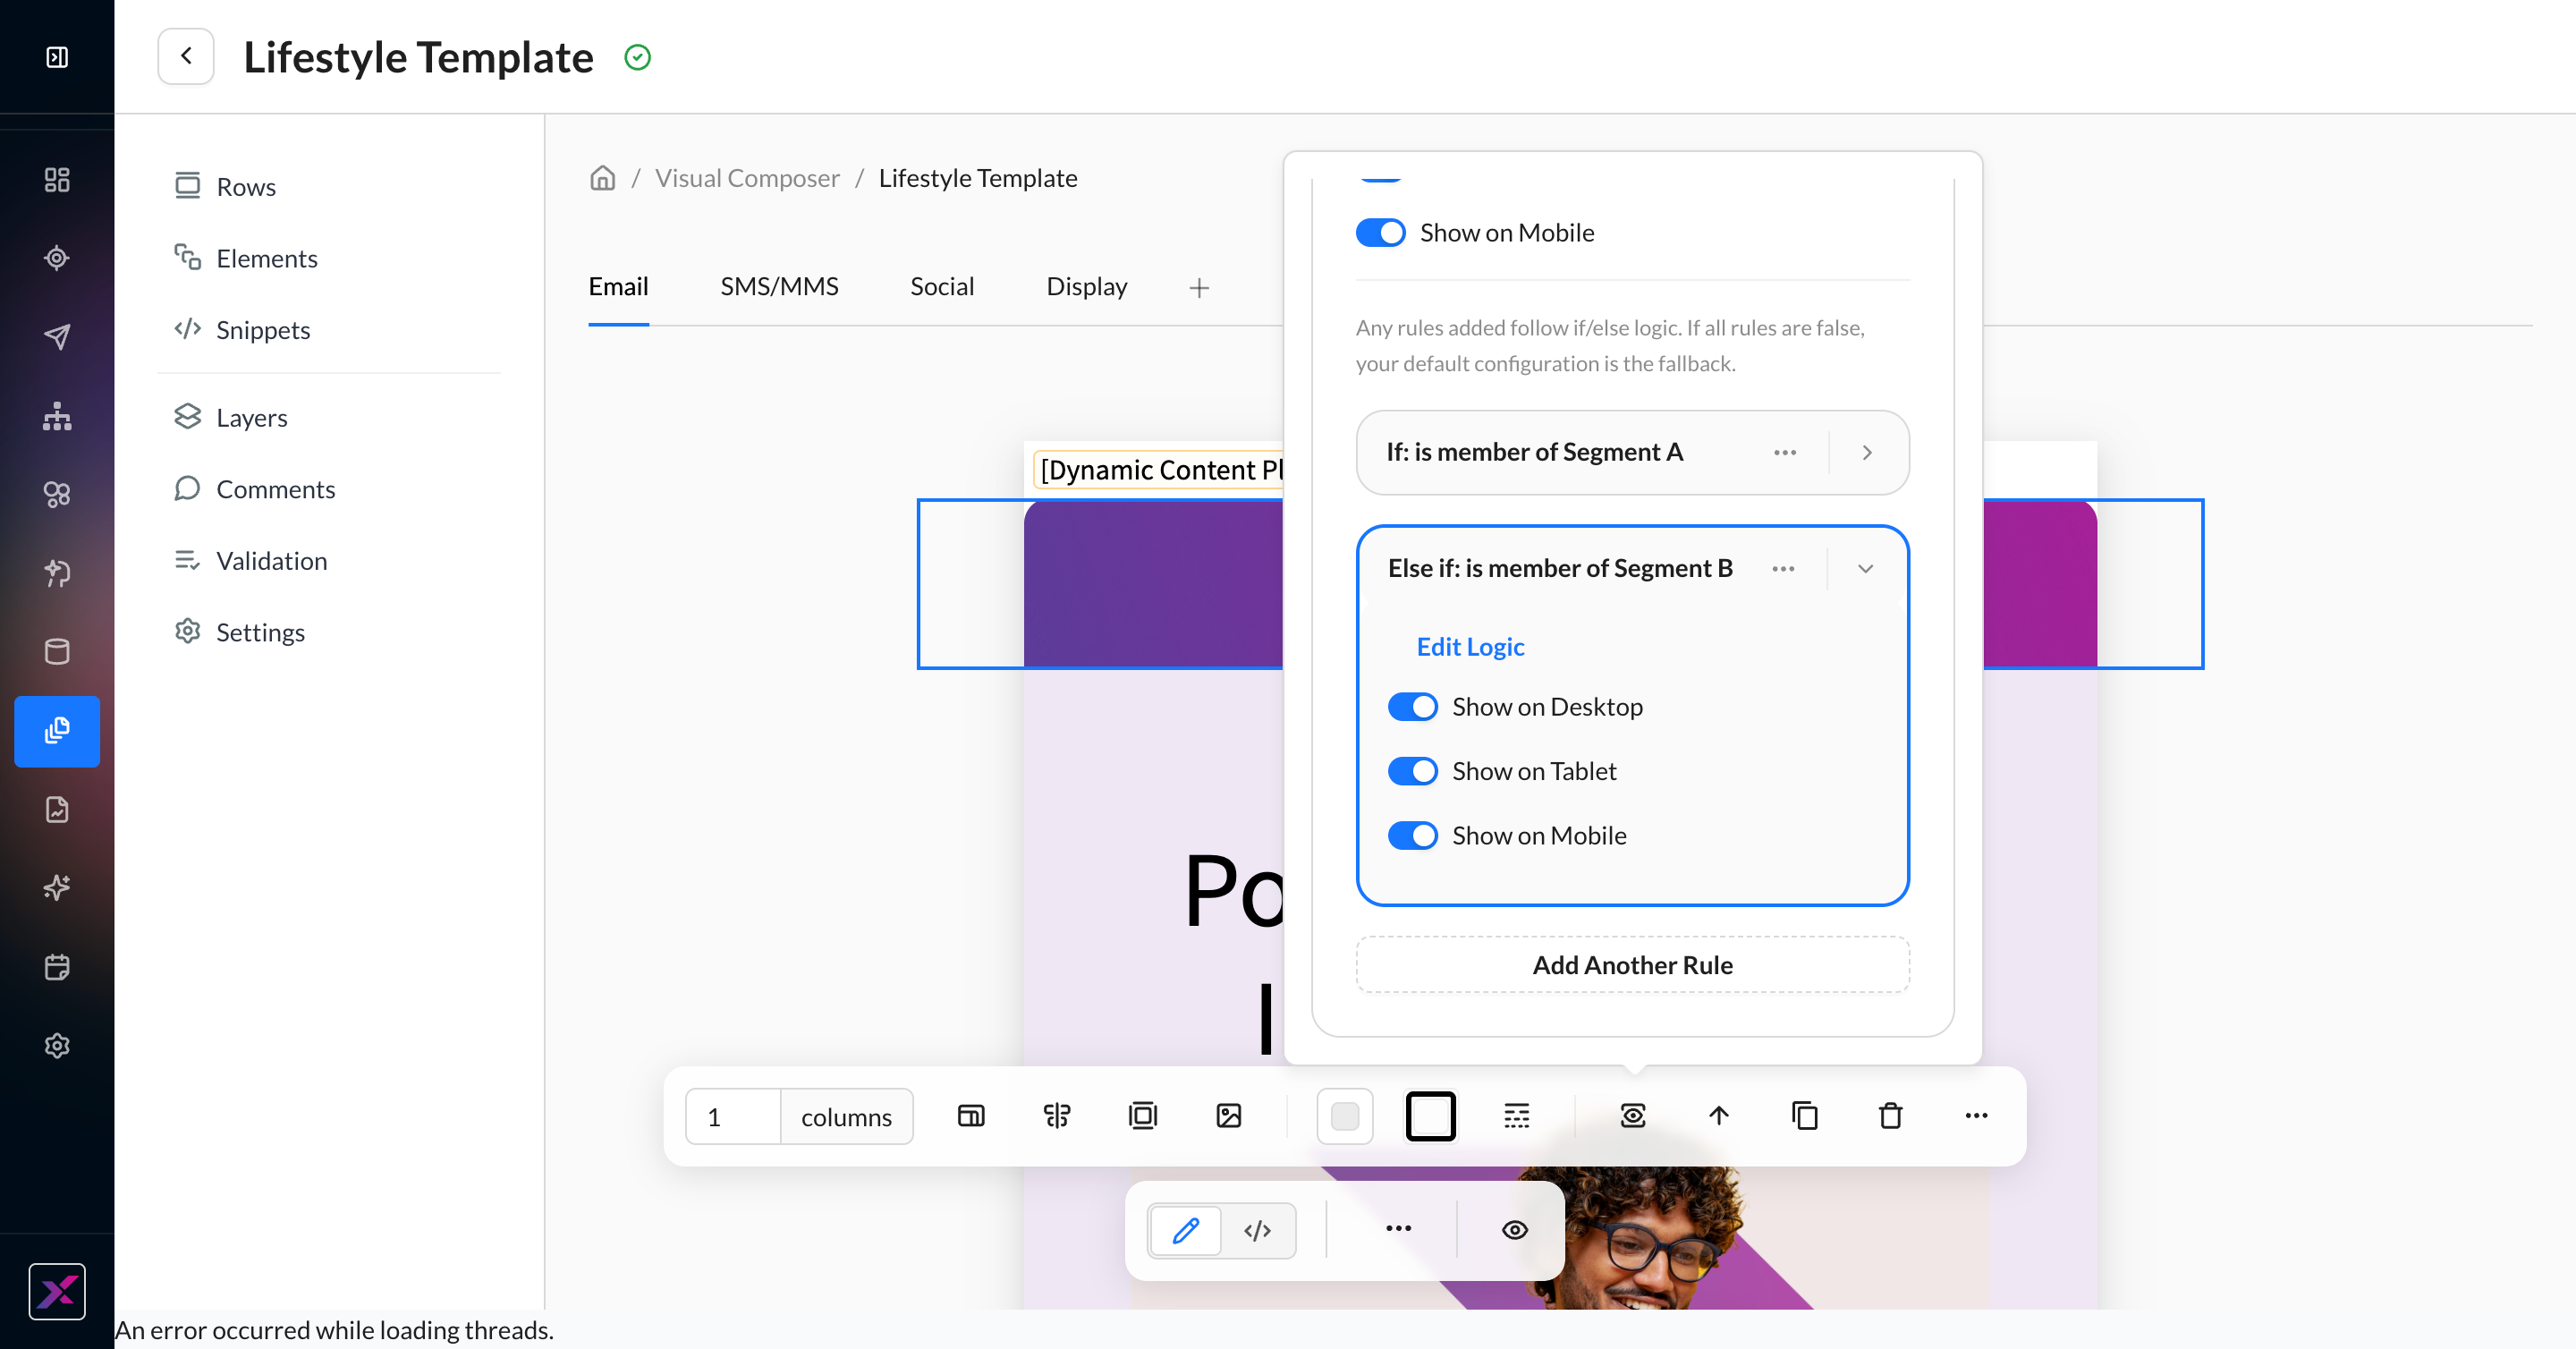Open the more options ellipsis in row toolbar
Viewport: 2576px width, 1349px height.
tap(1977, 1116)
